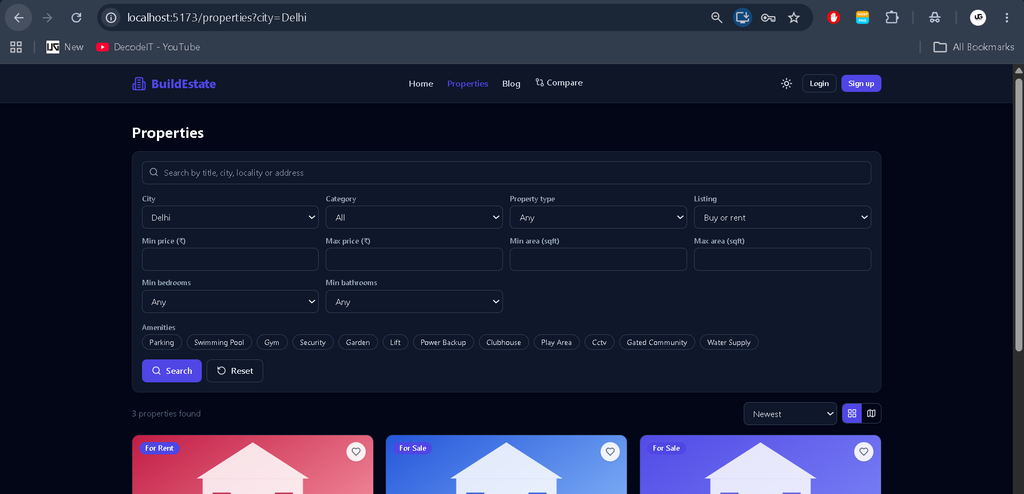Open the Newest sort dropdown
The height and width of the screenshot is (494, 1024).
coord(790,414)
